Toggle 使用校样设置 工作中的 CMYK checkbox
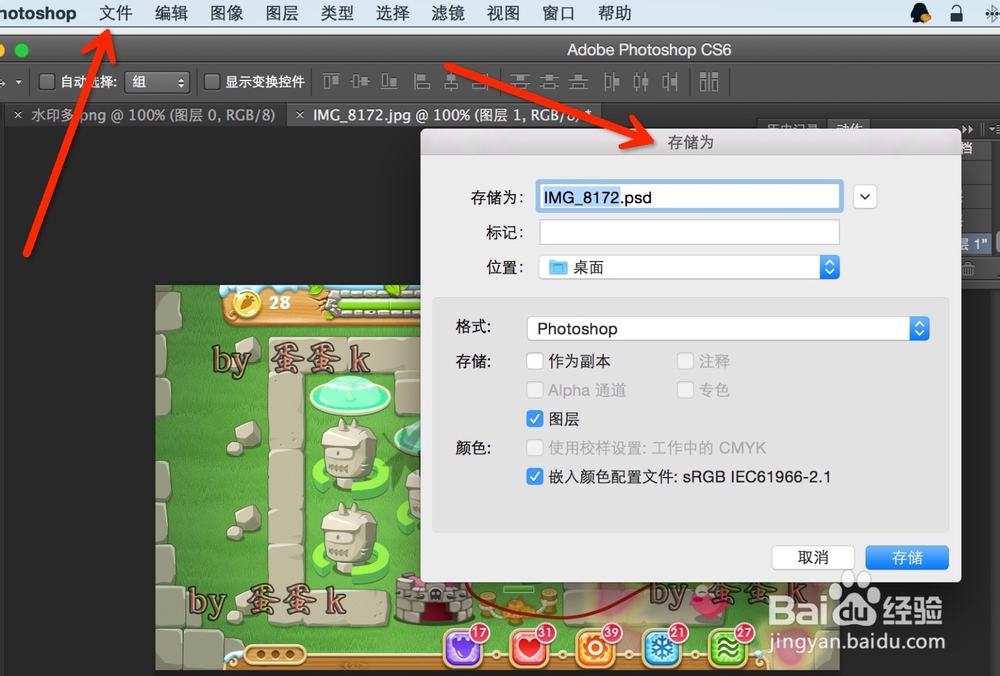This screenshot has height=676, width=1000. coord(534,448)
